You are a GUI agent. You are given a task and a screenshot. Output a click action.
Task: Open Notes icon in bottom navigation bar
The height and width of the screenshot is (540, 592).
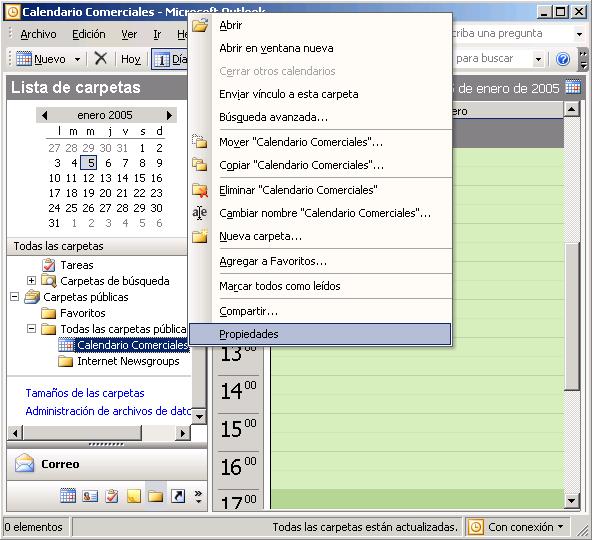[134, 495]
